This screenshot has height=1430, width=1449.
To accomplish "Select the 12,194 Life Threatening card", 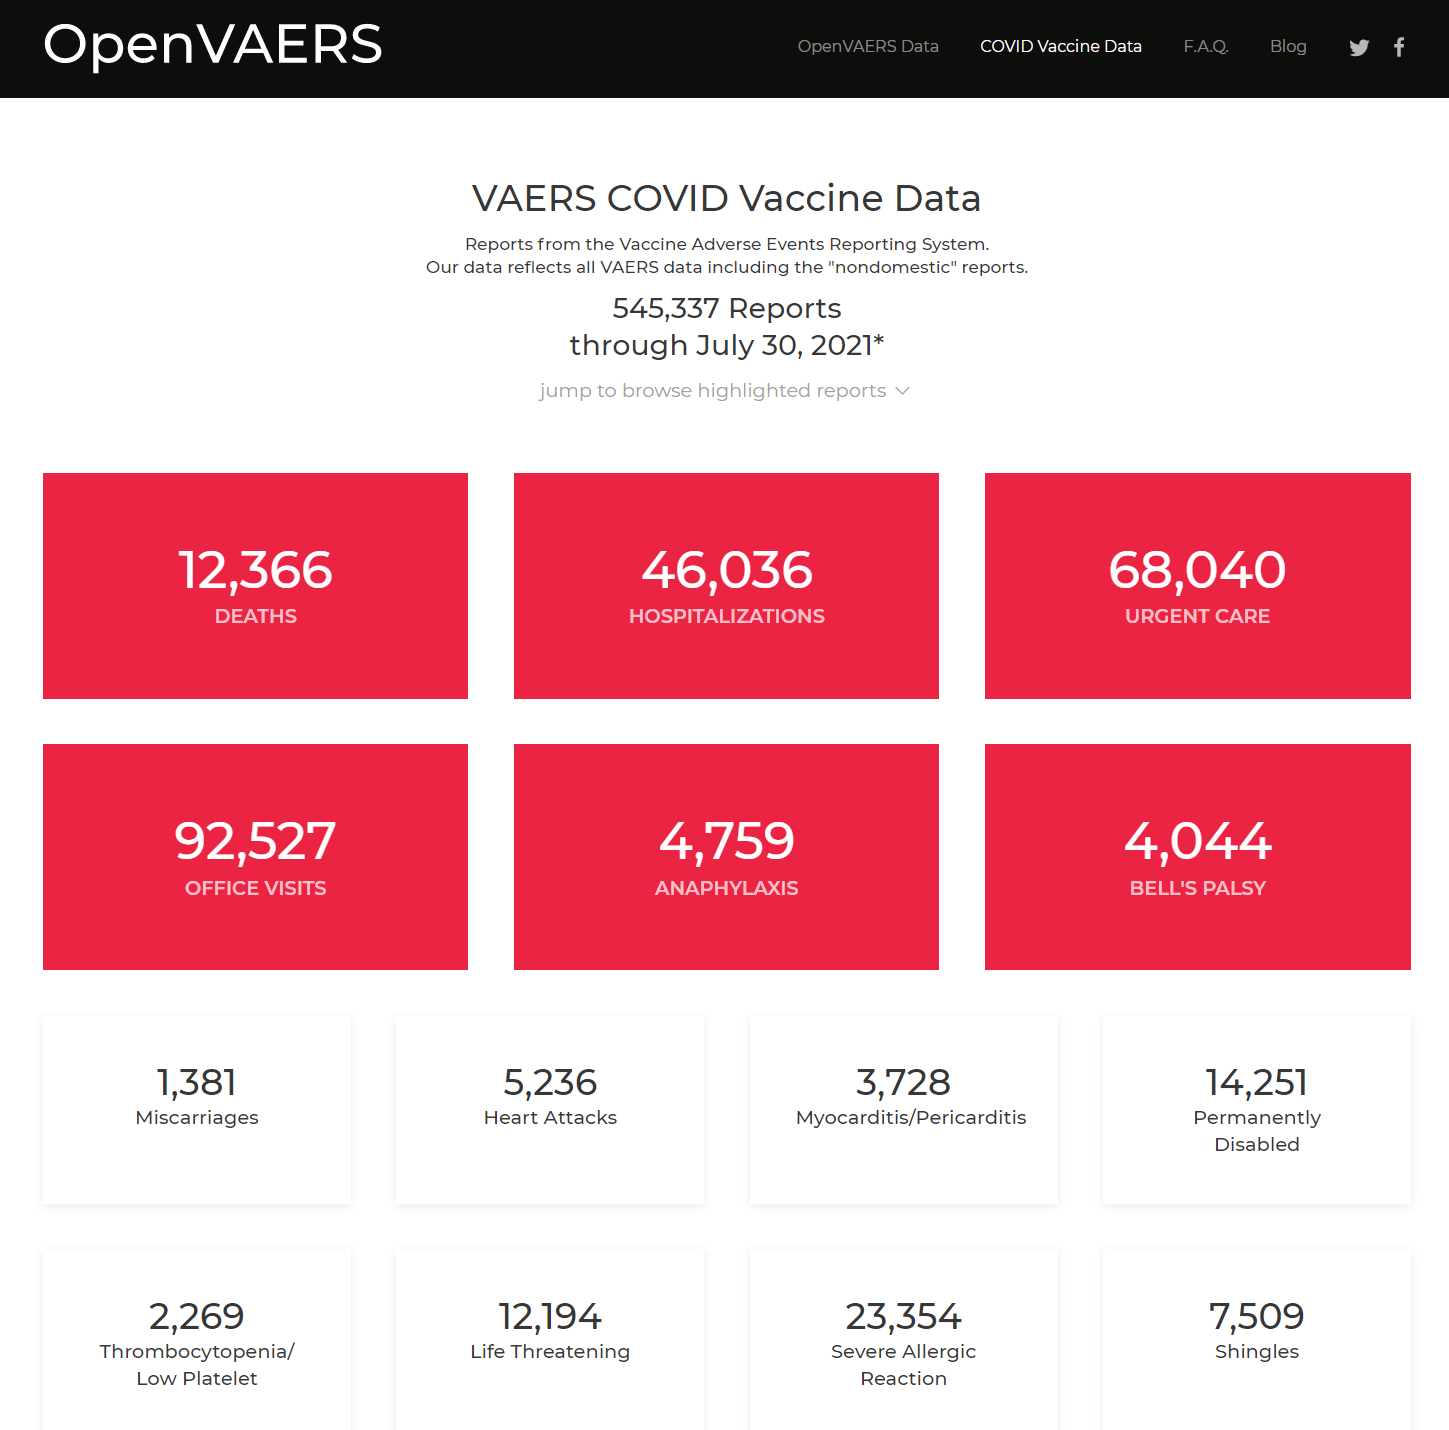I will pos(550,1340).
